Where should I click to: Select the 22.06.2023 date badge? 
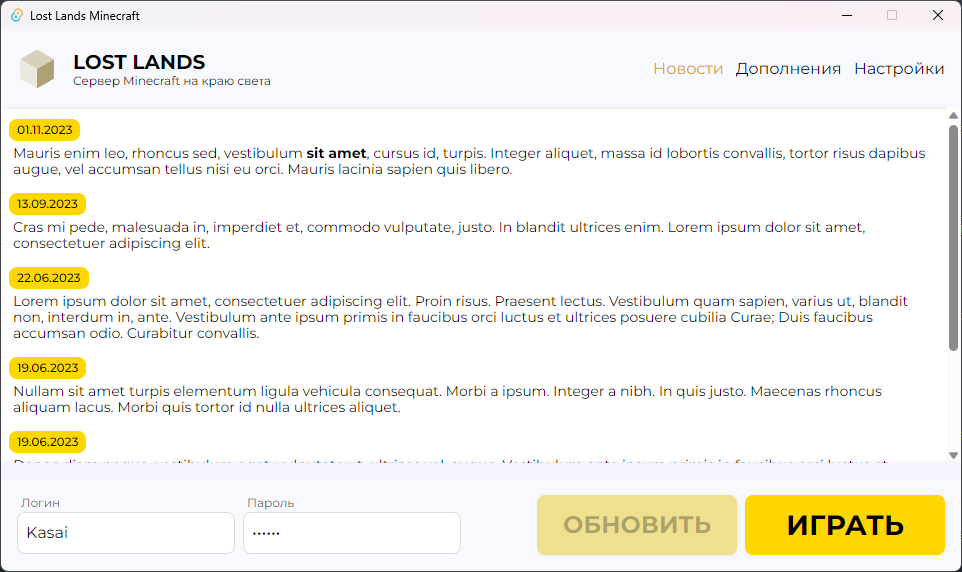tap(48, 278)
